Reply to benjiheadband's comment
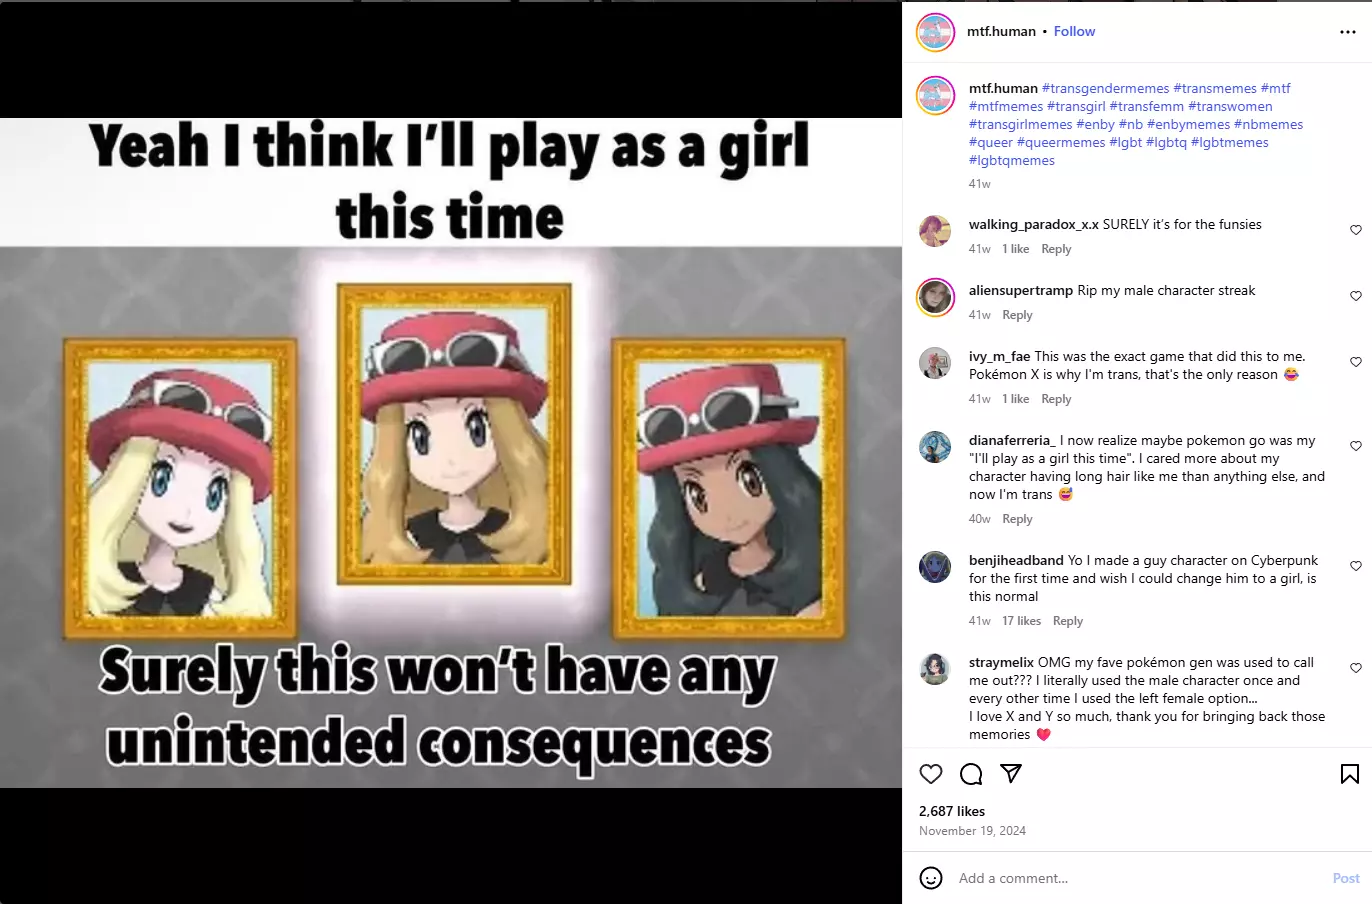Image resolution: width=1372 pixels, height=904 pixels. click(x=1068, y=621)
